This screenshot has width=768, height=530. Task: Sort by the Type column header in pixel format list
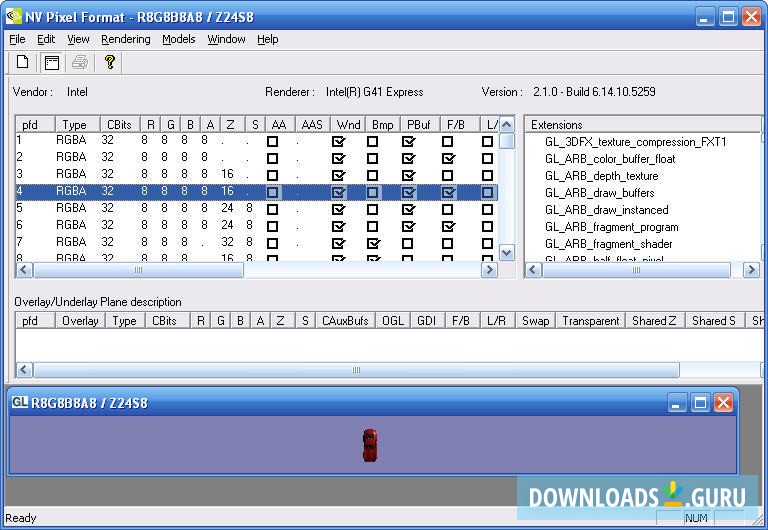[x=77, y=124]
